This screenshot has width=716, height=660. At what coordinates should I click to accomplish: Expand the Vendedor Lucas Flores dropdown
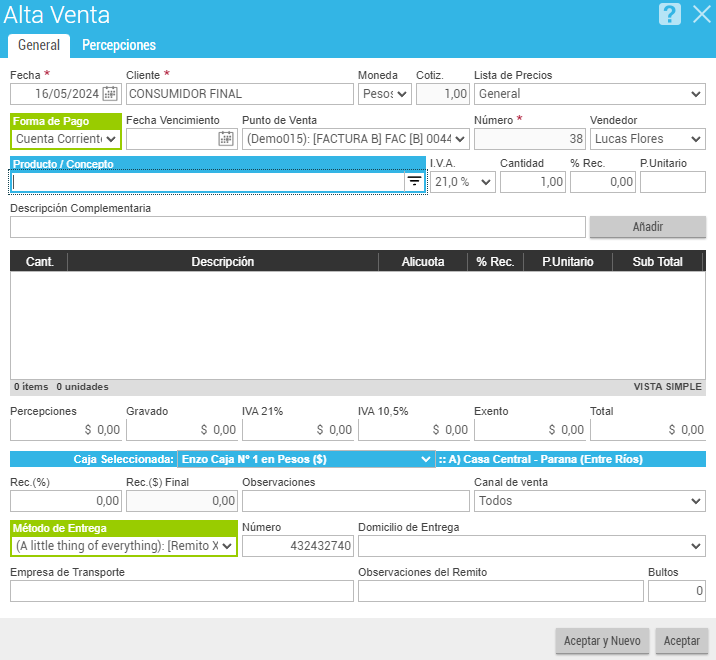pyautogui.click(x=647, y=138)
